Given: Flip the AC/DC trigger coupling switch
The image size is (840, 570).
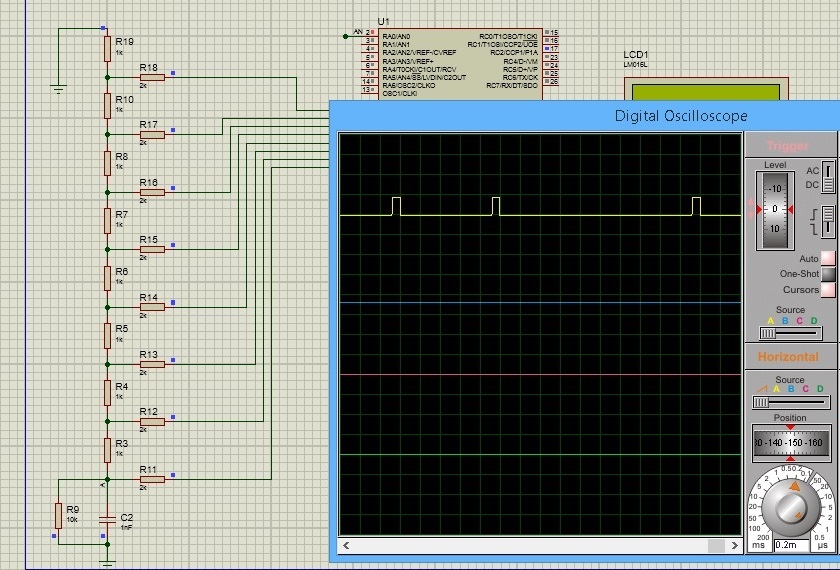Looking at the screenshot, I should pos(828,178).
